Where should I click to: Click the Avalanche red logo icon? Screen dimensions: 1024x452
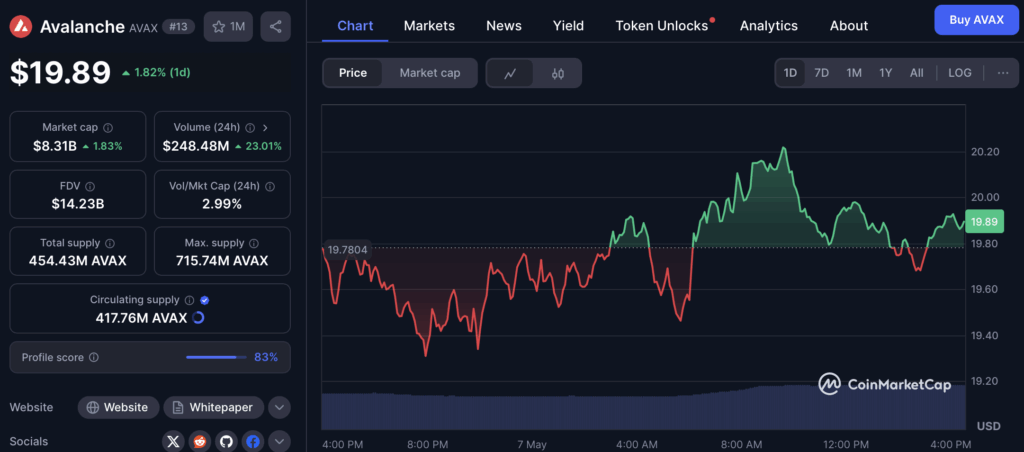[21, 27]
